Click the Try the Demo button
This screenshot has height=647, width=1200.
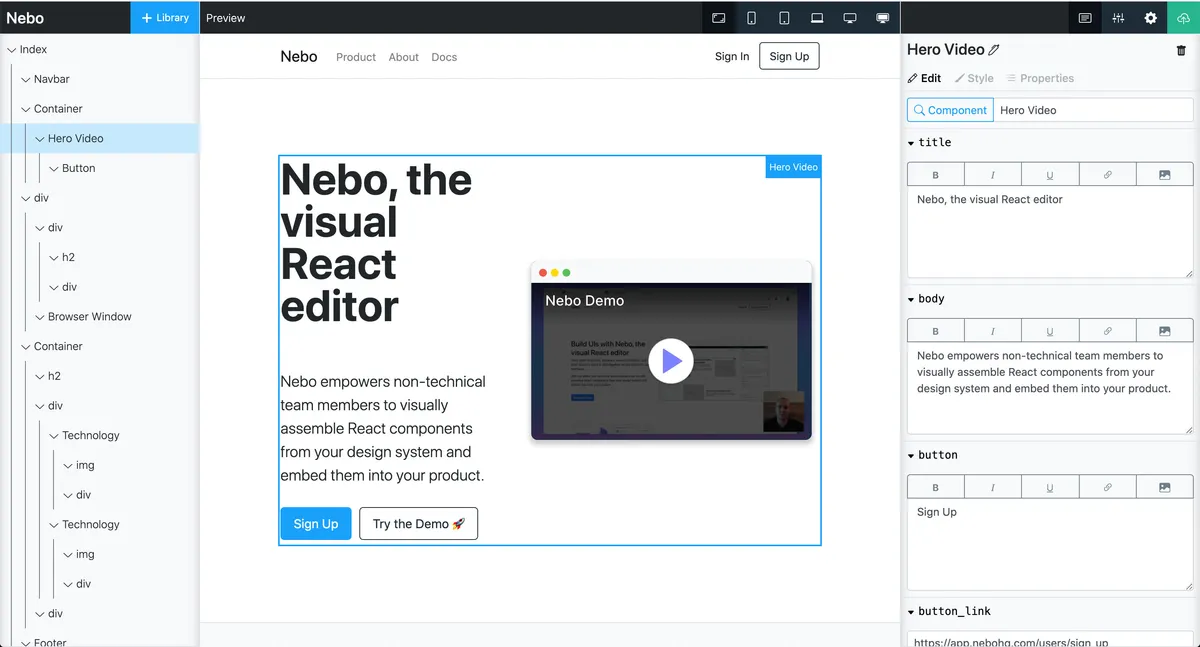point(418,524)
